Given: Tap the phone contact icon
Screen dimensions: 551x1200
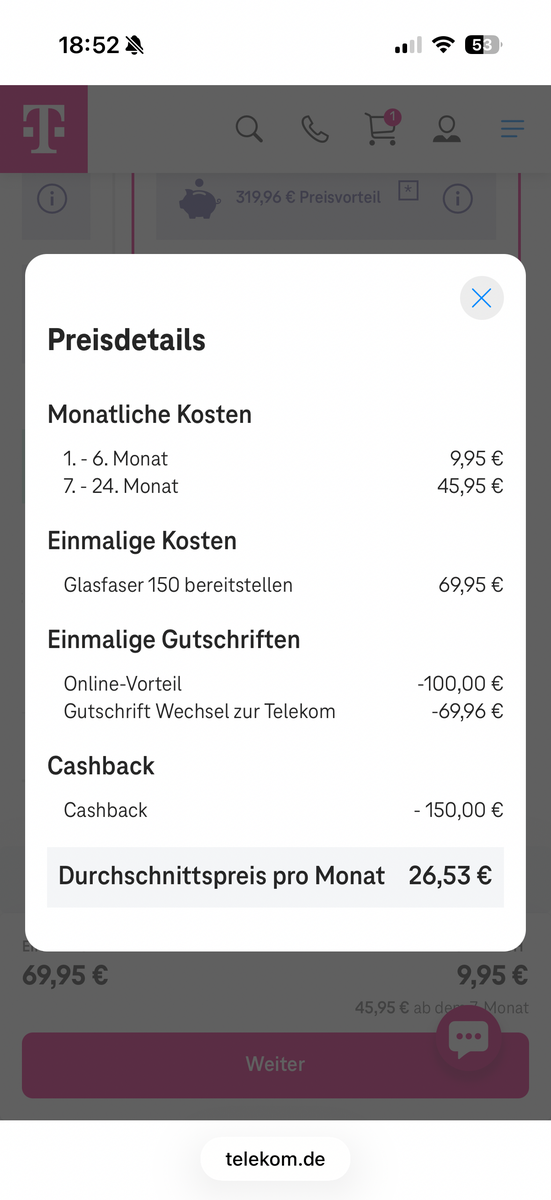Looking at the screenshot, I should pyautogui.click(x=315, y=129).
